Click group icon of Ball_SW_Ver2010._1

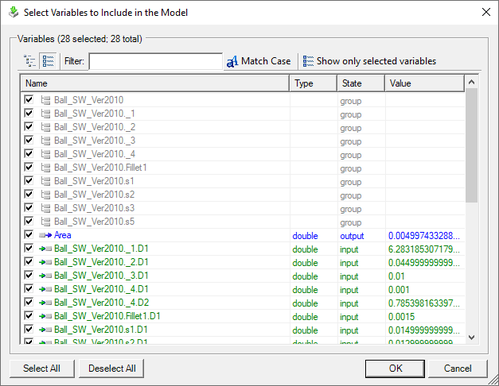point(45,114)
